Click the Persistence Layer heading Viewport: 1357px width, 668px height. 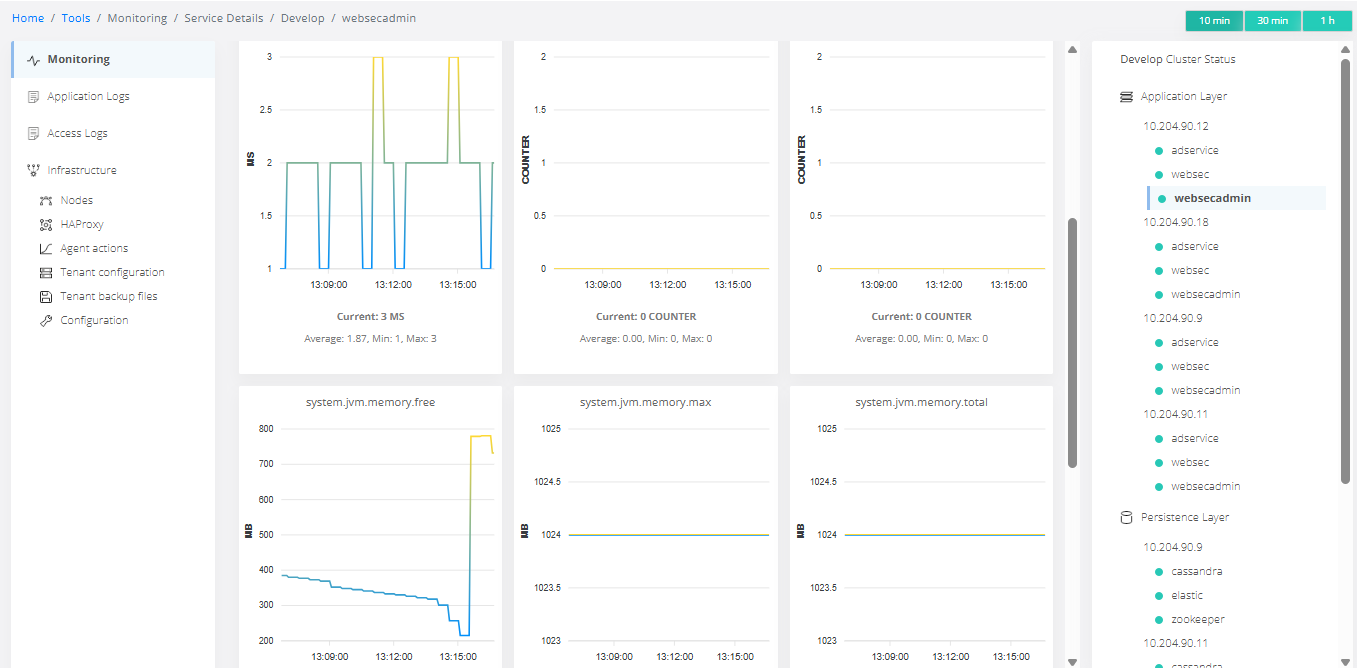1185,518
